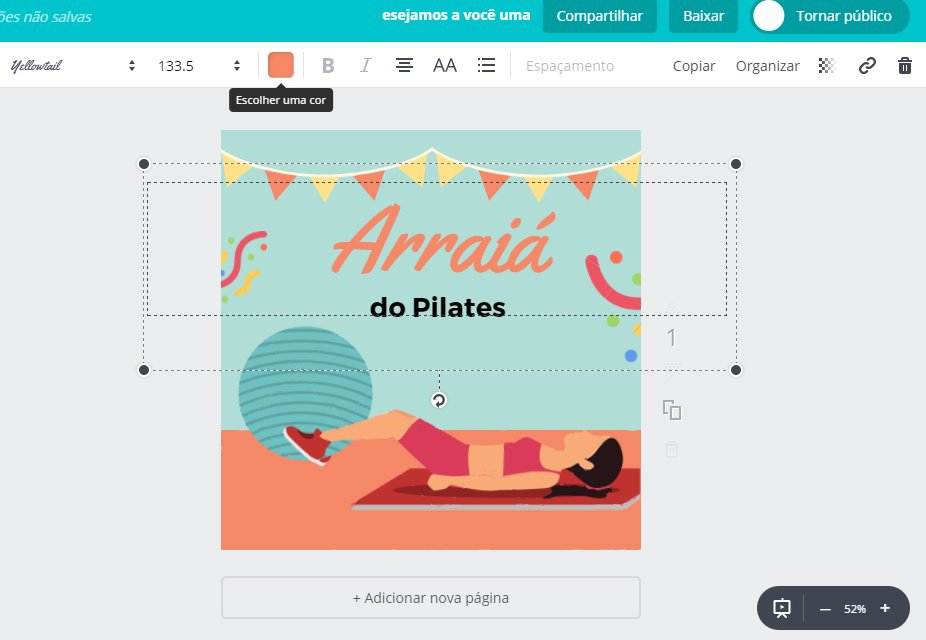Open the bulleted list option
Screen dimensions: 926x640
click(x=487, y=65)
